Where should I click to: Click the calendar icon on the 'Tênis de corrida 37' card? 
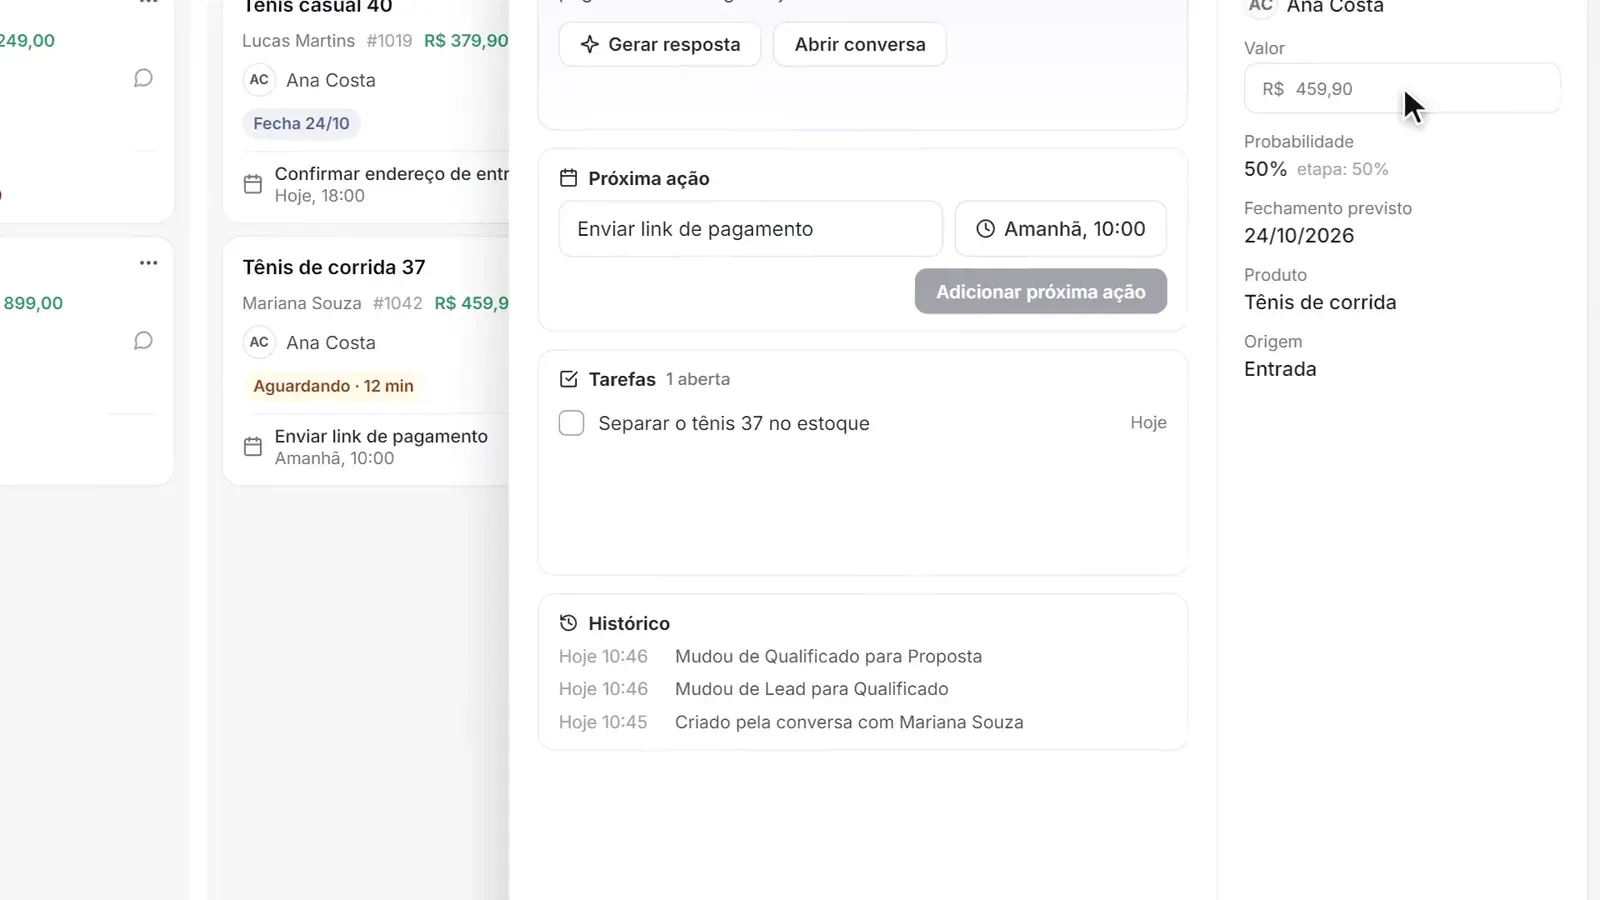click(253, 447)
